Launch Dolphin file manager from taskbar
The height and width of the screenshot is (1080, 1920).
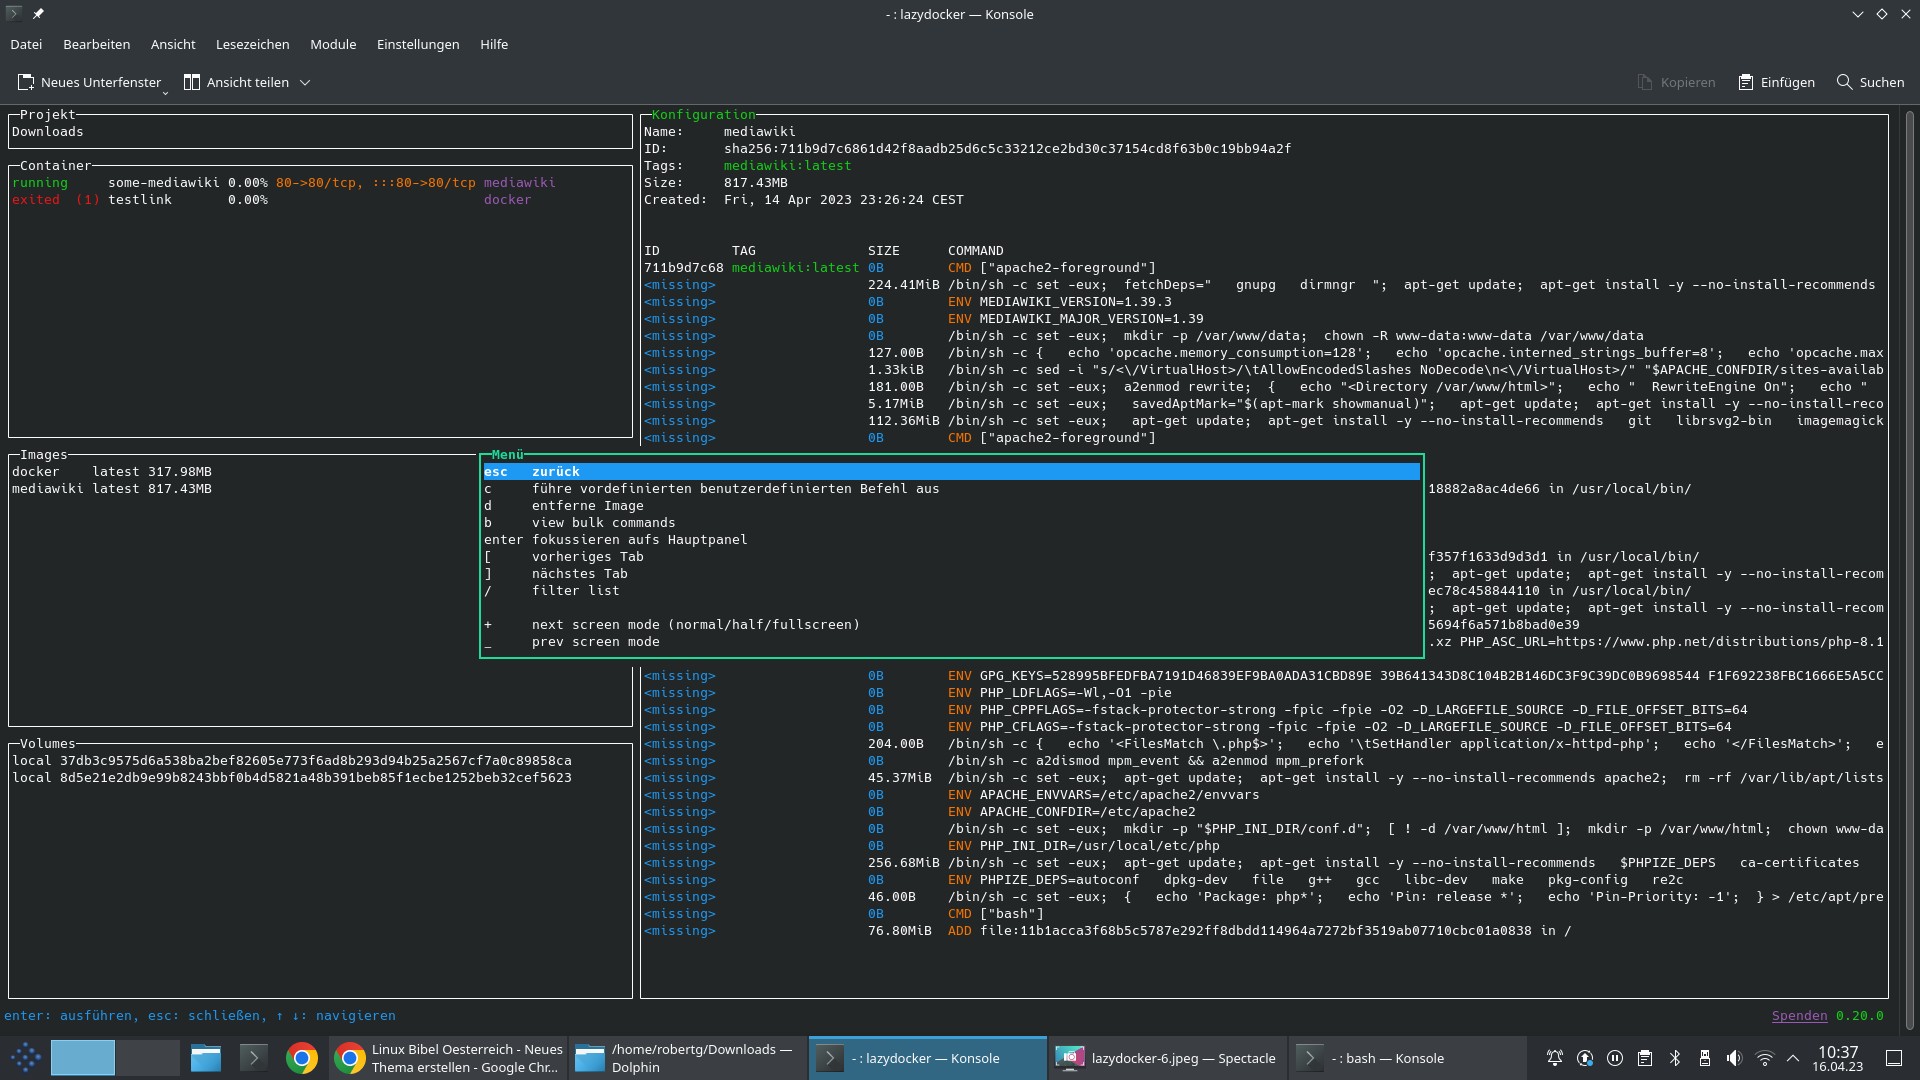(206, 1057)
